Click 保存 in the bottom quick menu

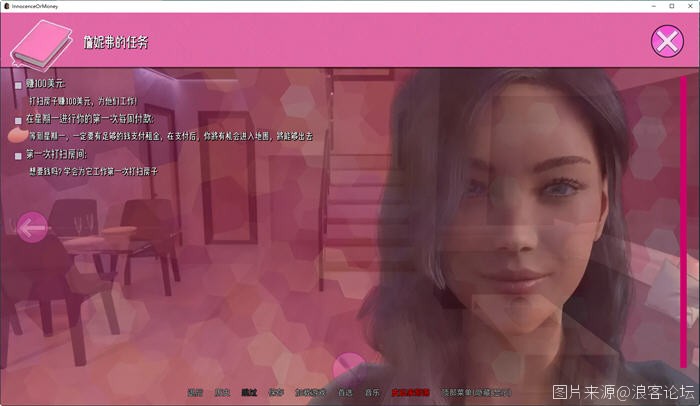coord(276,393)
